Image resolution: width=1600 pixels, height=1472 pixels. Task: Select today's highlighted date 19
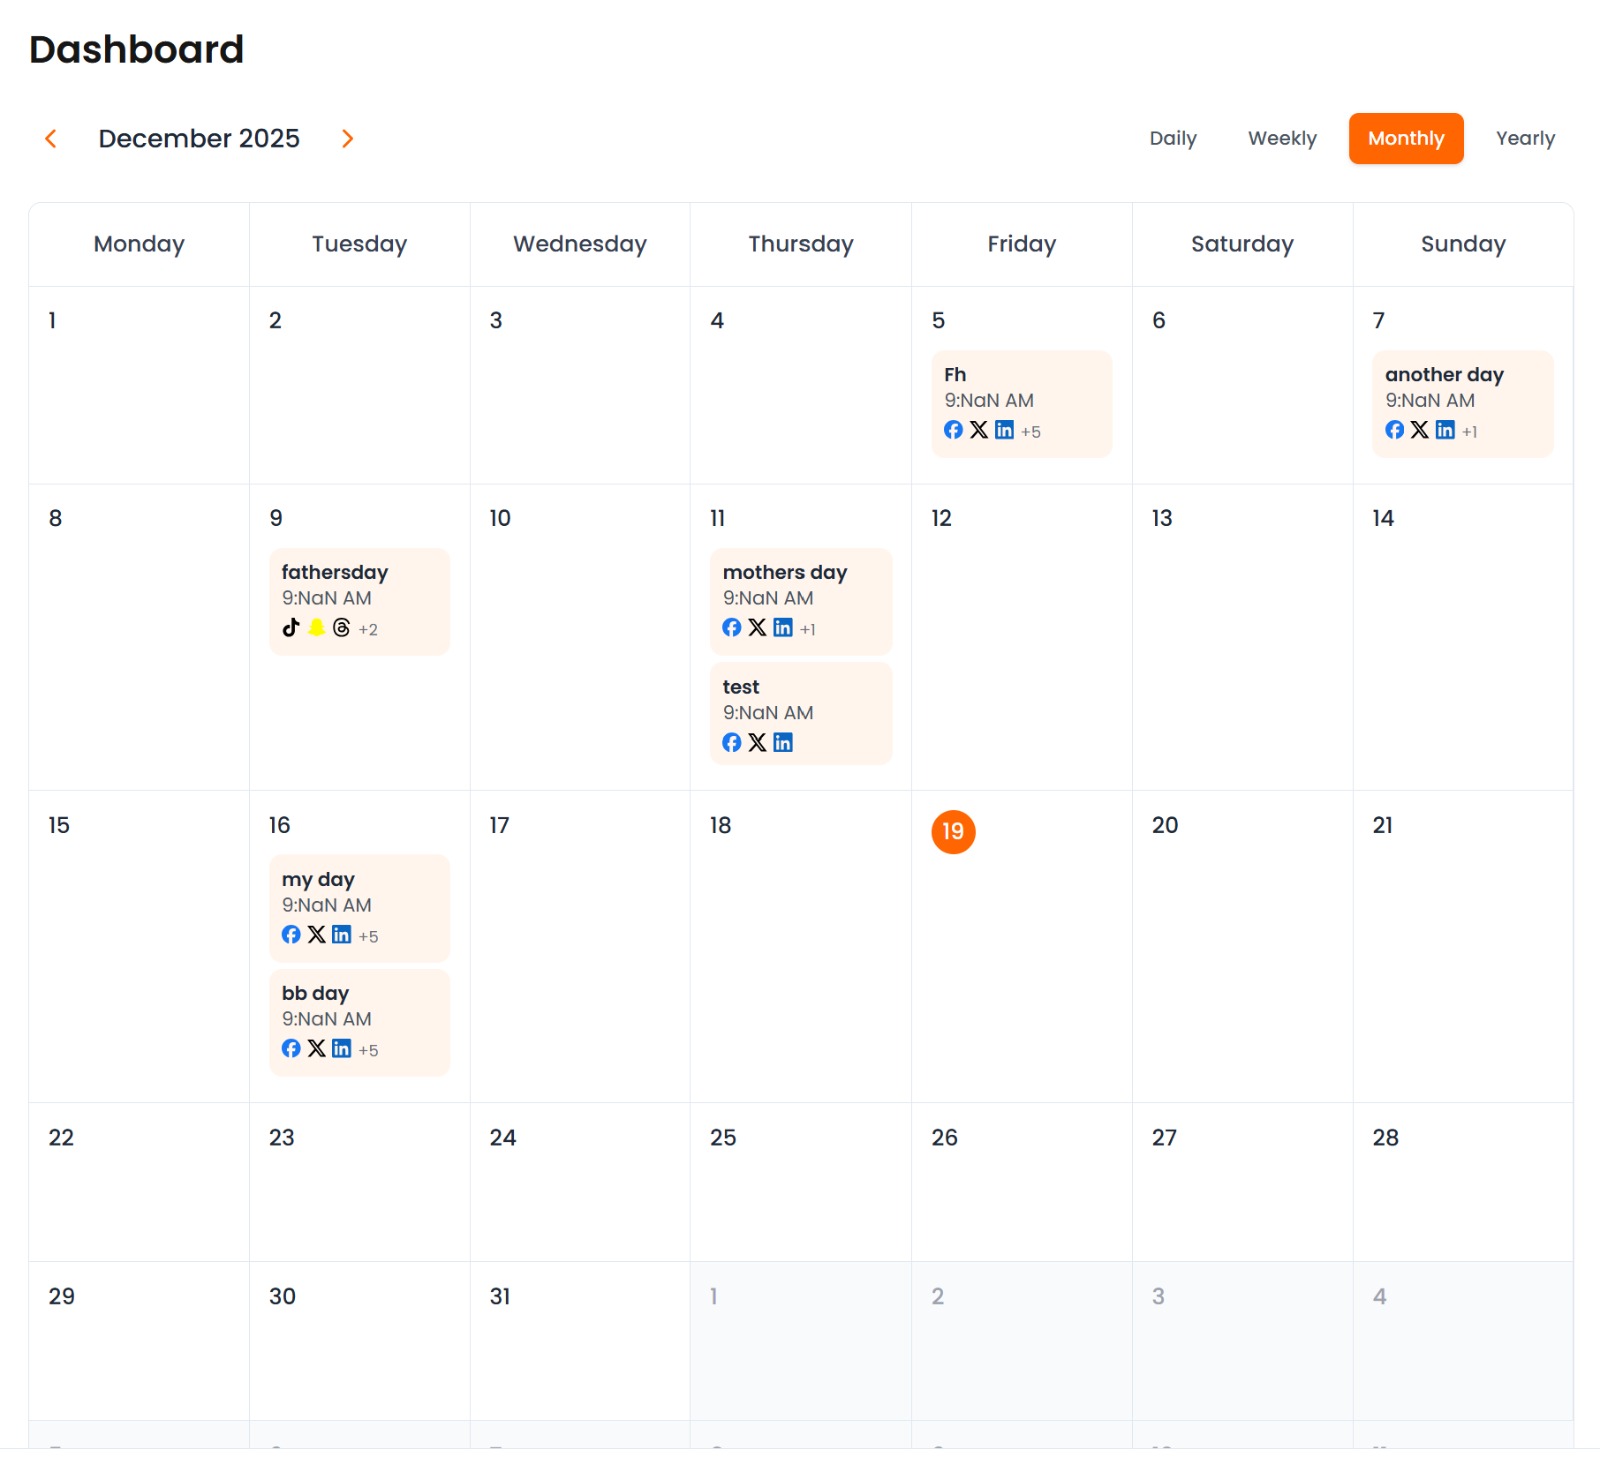pos(953,832)
